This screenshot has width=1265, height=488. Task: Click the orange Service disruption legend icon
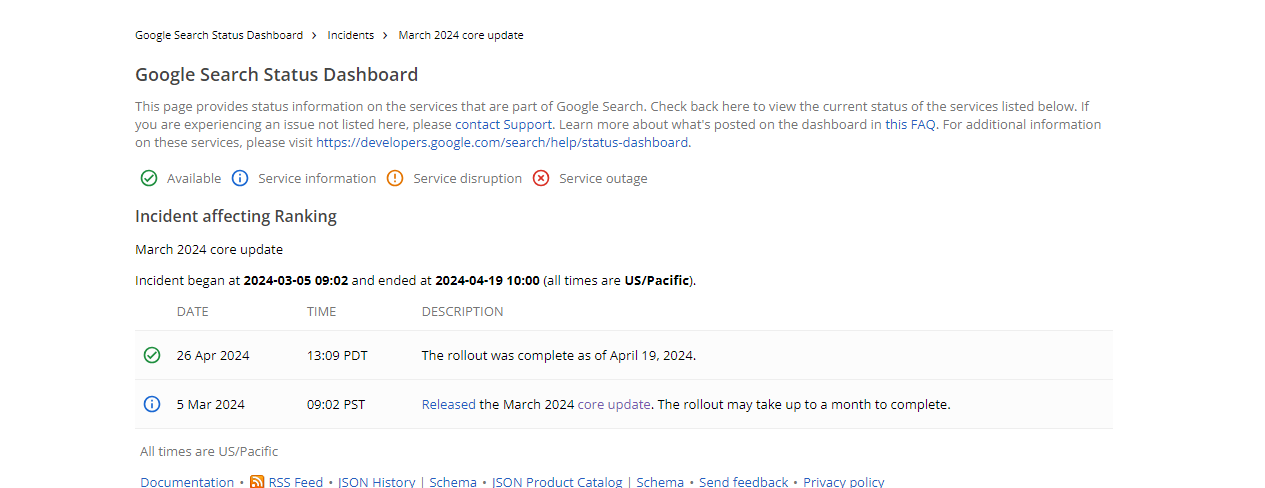(x=395, y=178)
